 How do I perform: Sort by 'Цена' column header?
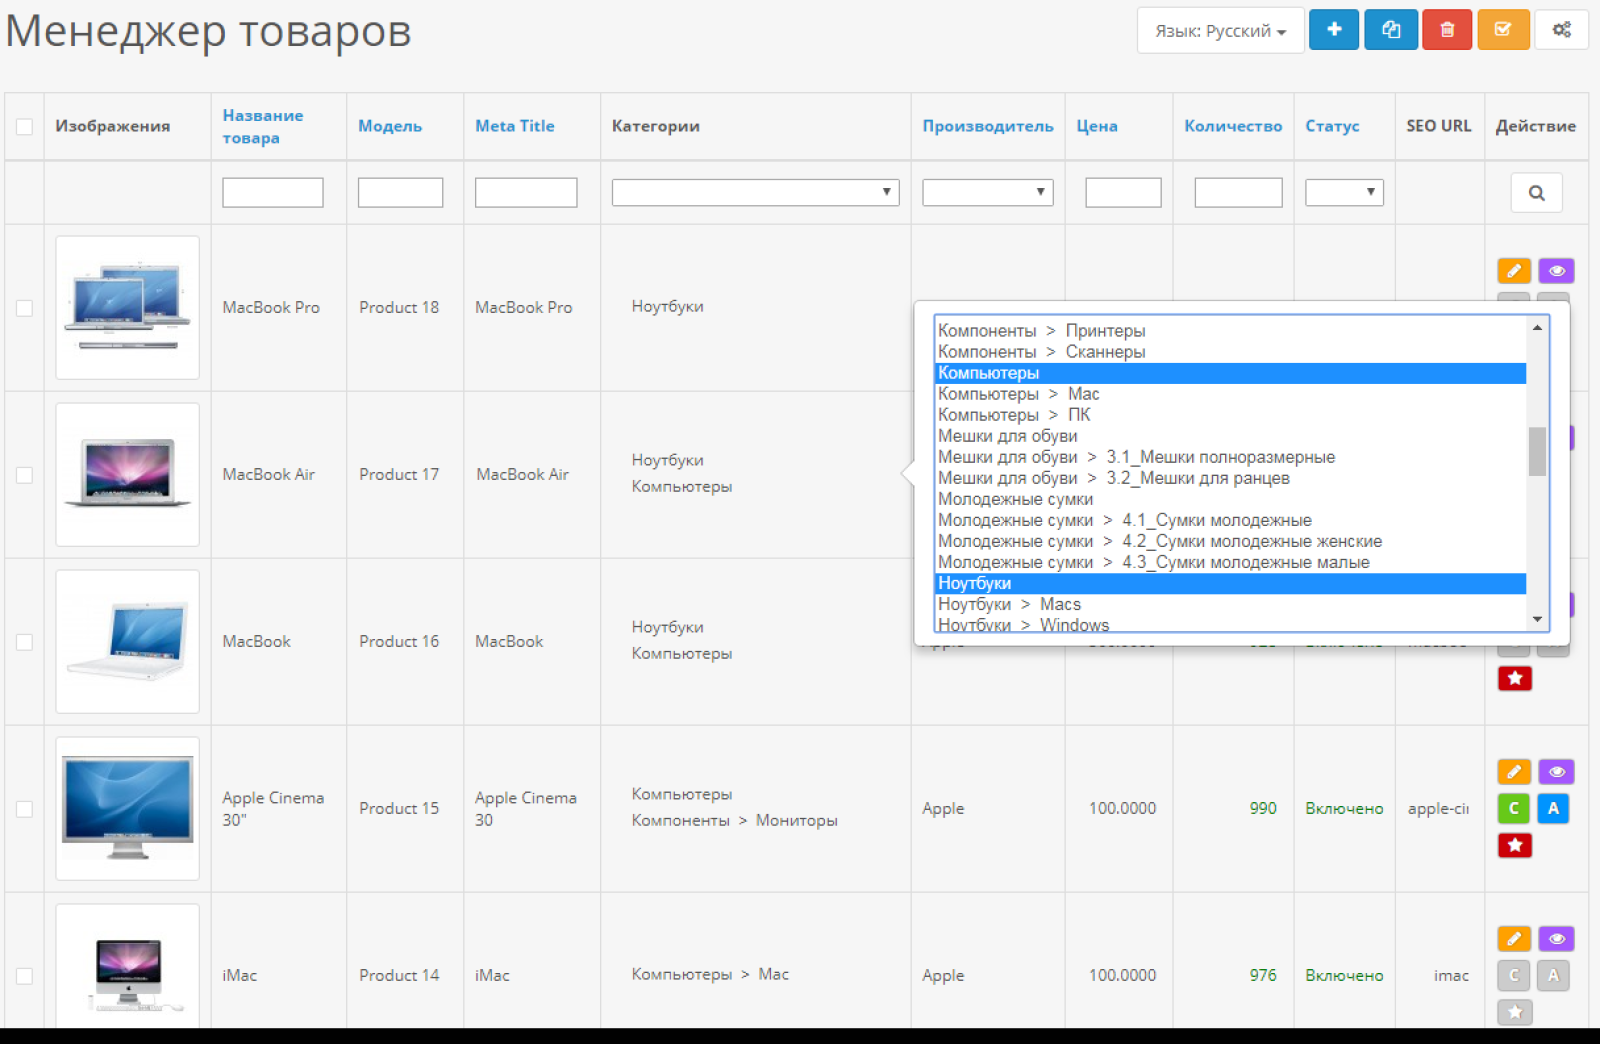[1097, 127]
